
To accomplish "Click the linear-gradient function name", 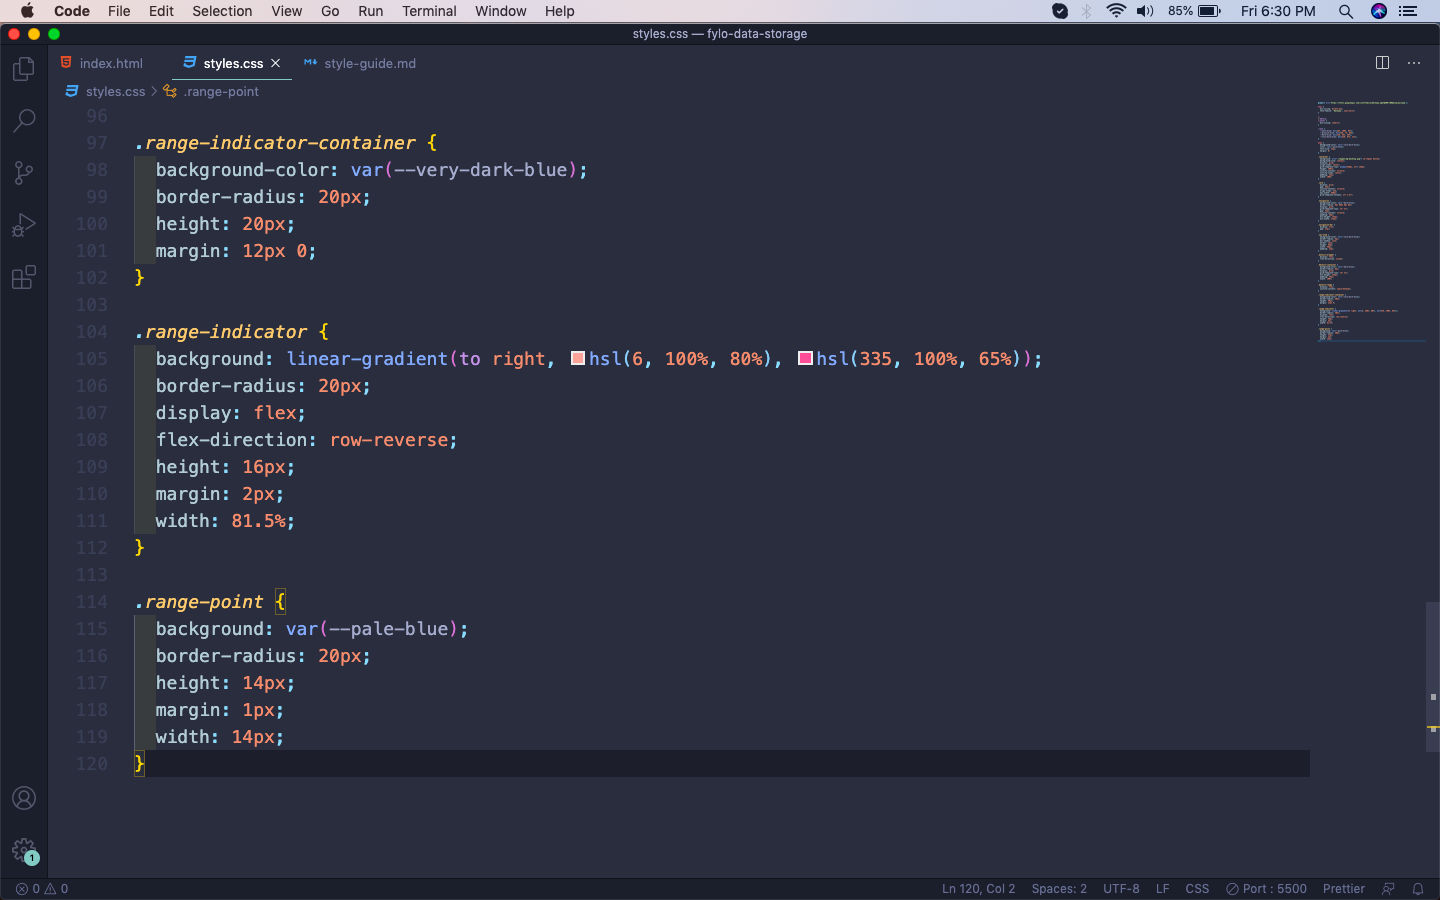I will [x=367, y=358].
